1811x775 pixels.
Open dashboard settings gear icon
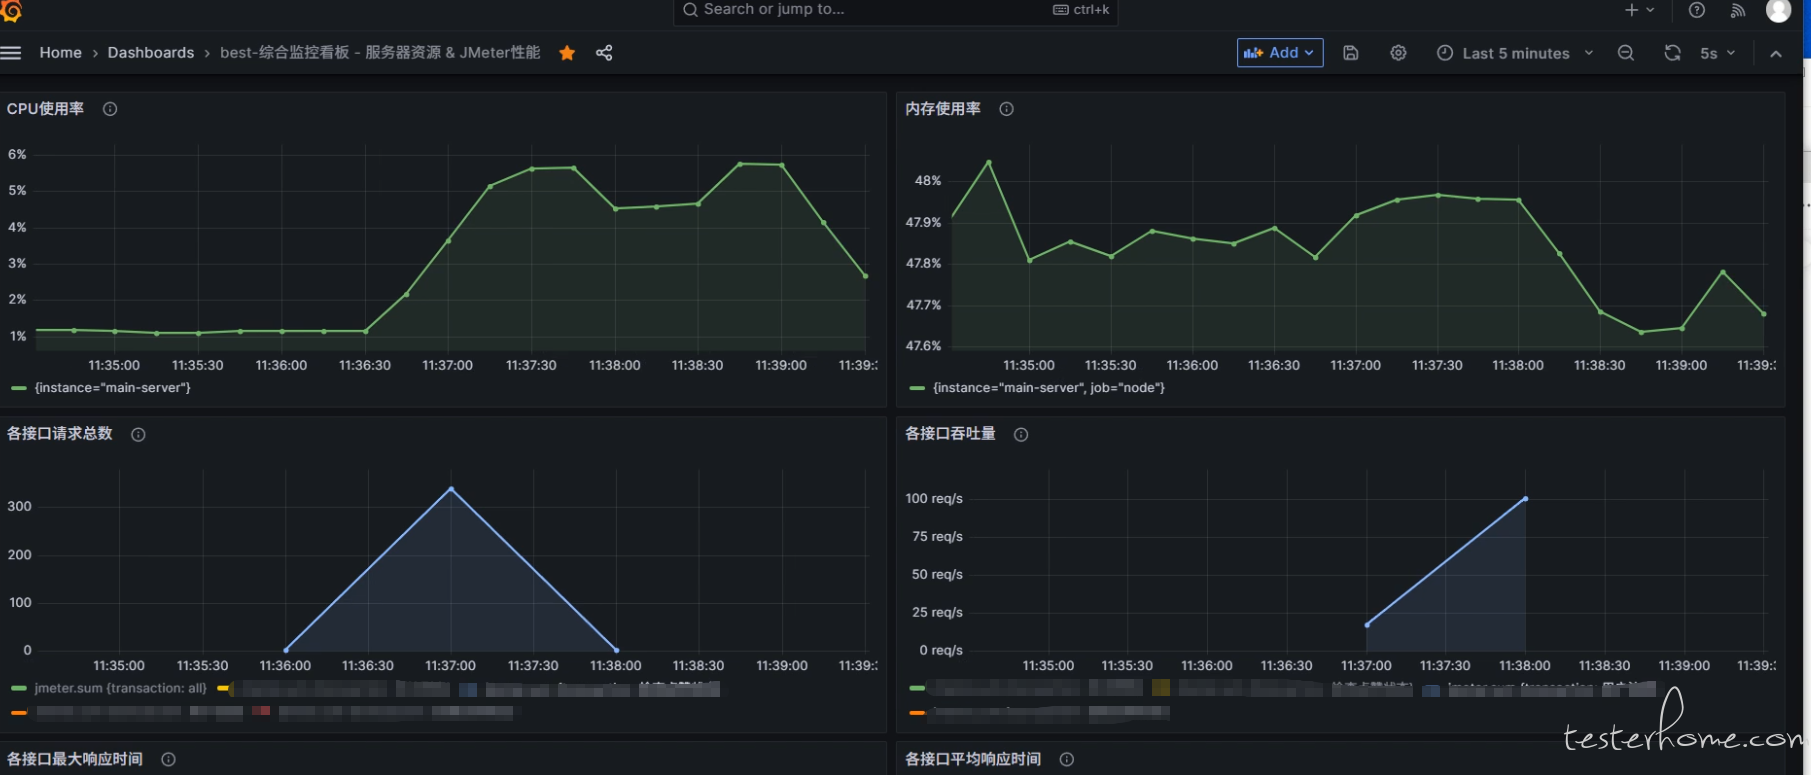click(x=1398, y=53)
